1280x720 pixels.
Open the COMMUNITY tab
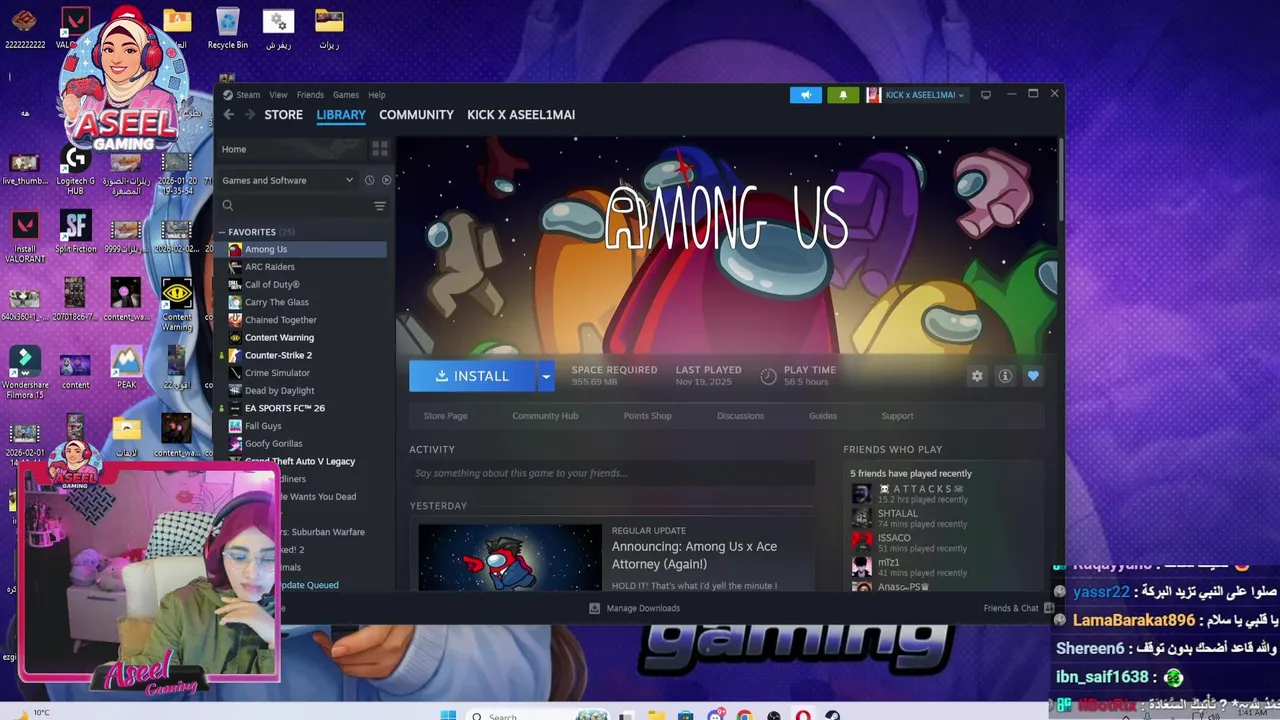416,115
